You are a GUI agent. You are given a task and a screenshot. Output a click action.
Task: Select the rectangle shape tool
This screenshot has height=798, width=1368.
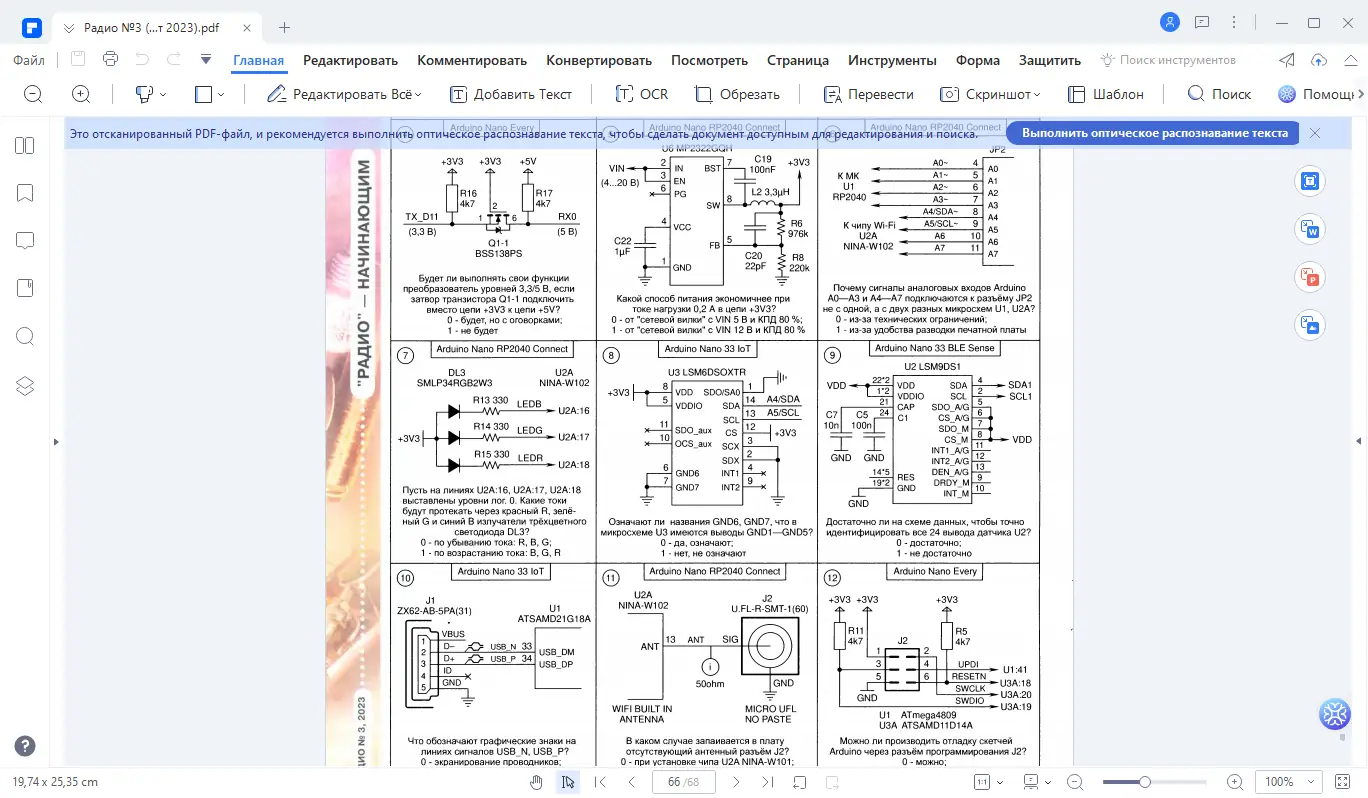pyautogui.click(x=203, y=94)
